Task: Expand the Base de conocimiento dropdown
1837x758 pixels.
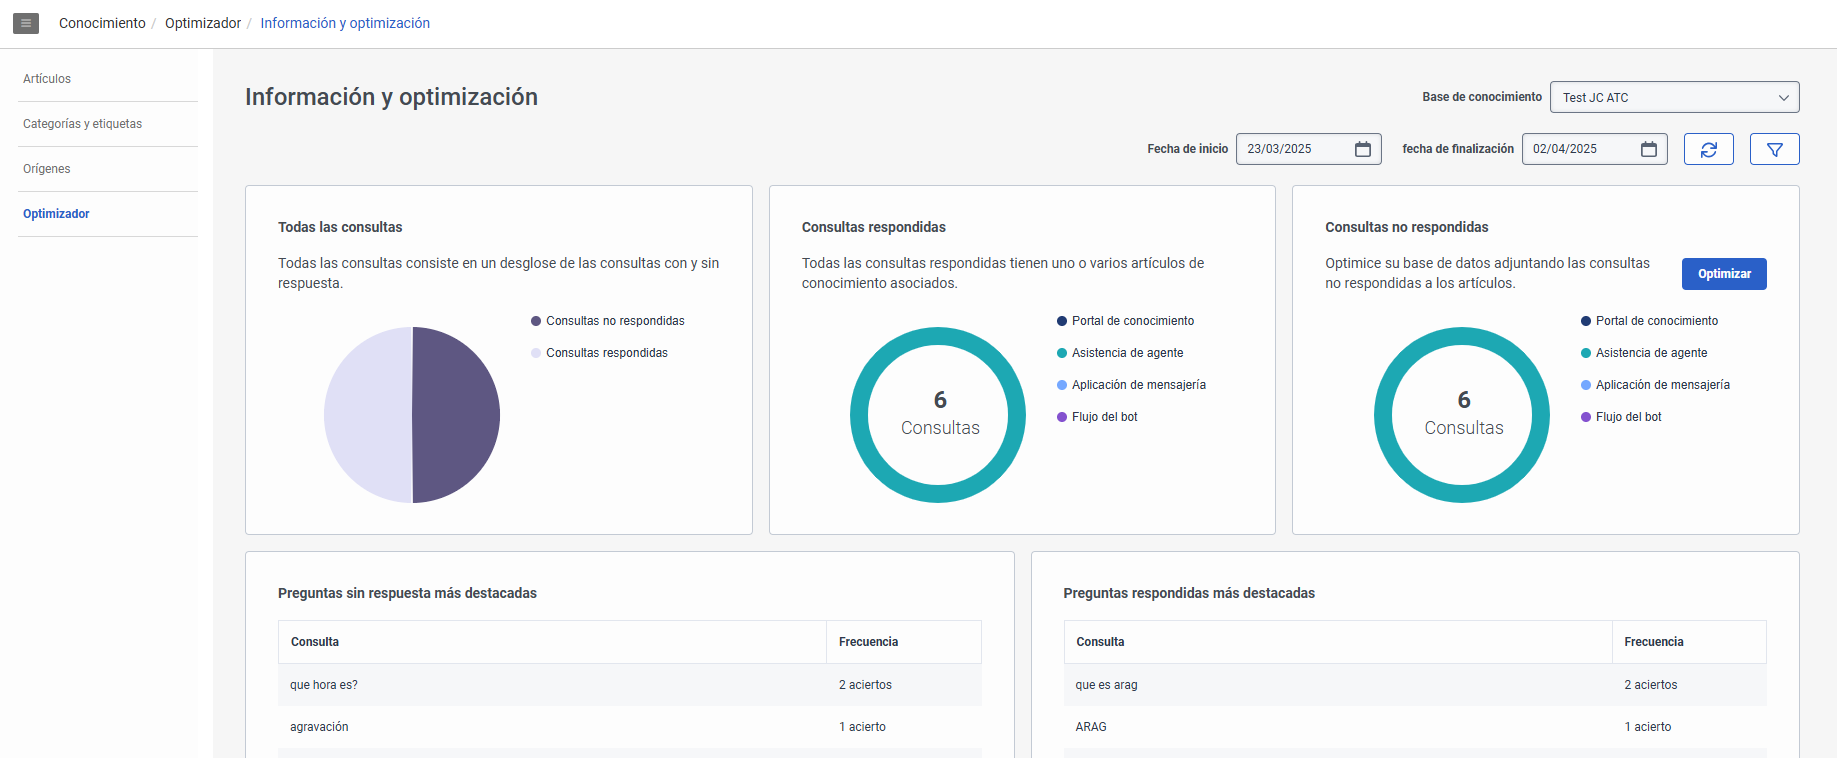Action: 1675,97
